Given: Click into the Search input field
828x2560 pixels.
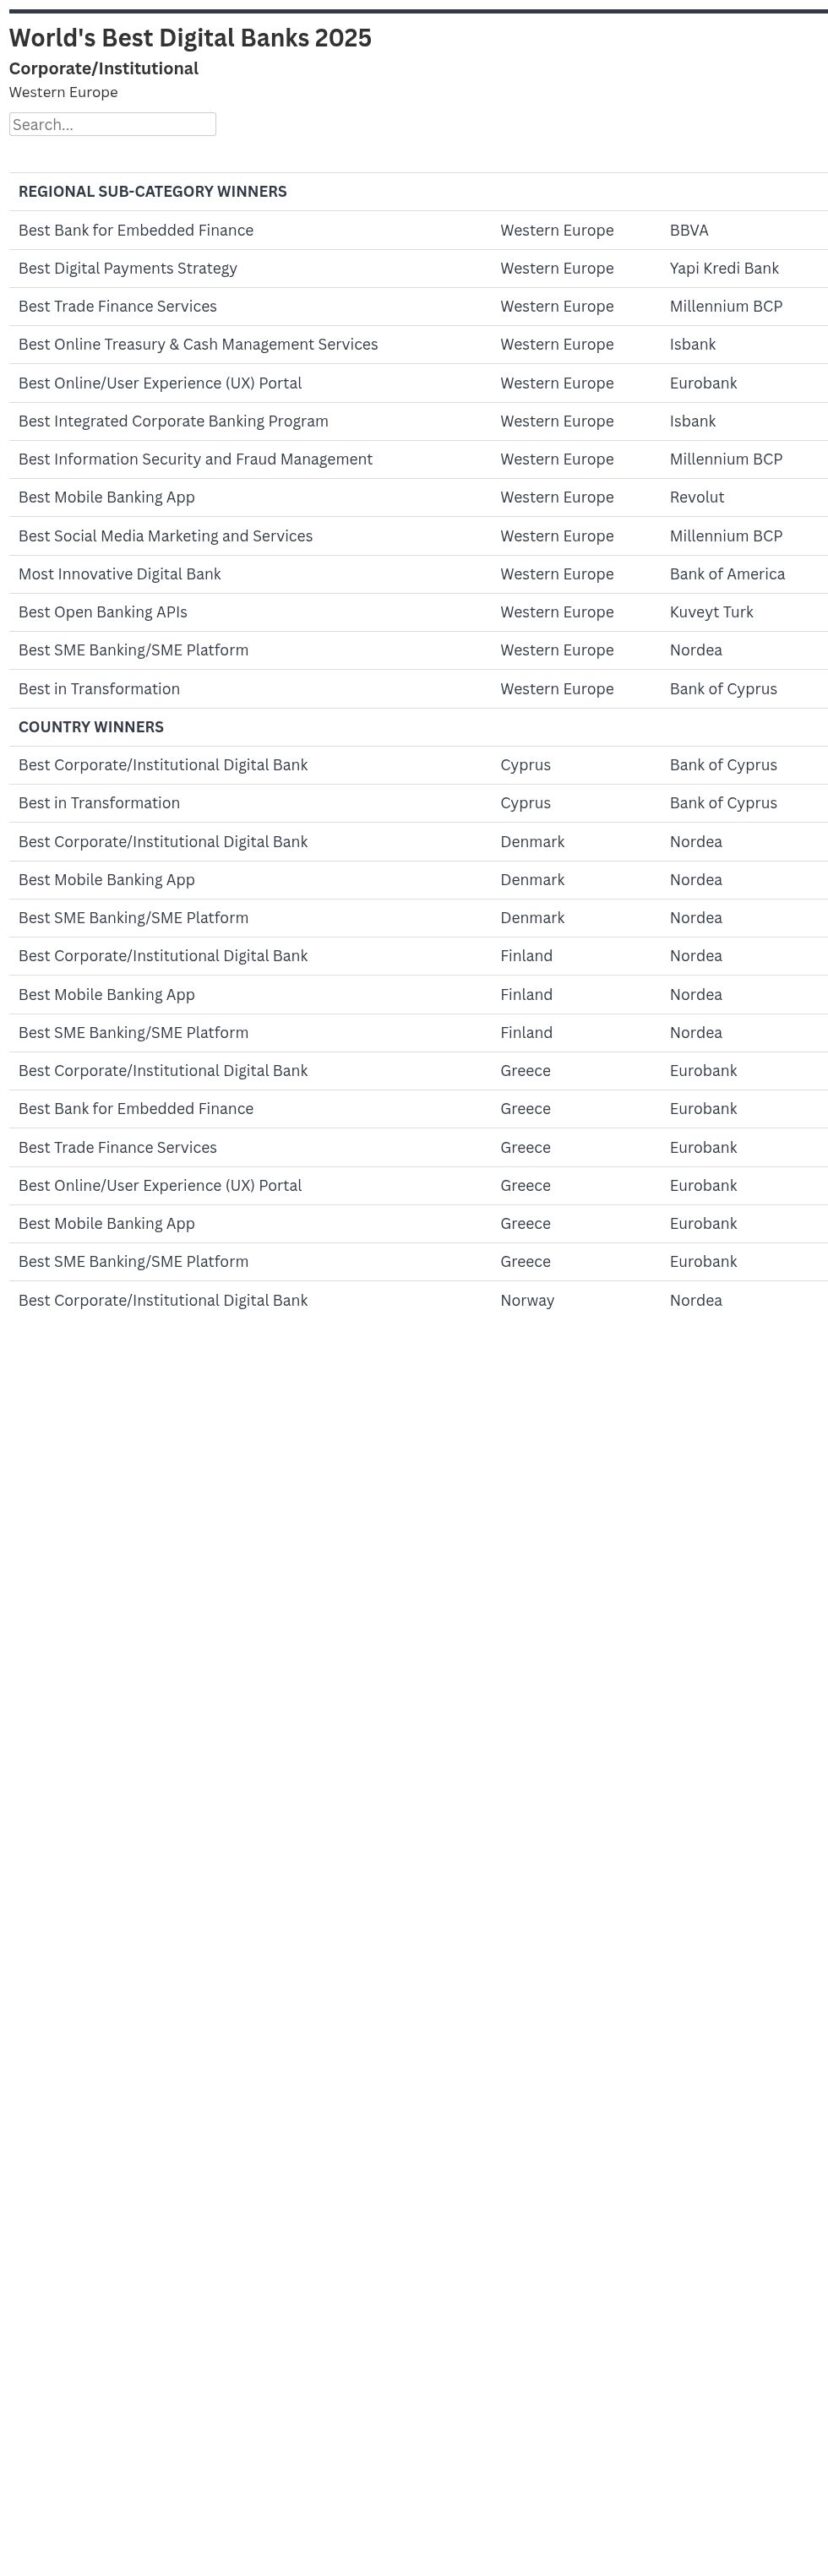Looking at the screenshot, I should point(112,124).
